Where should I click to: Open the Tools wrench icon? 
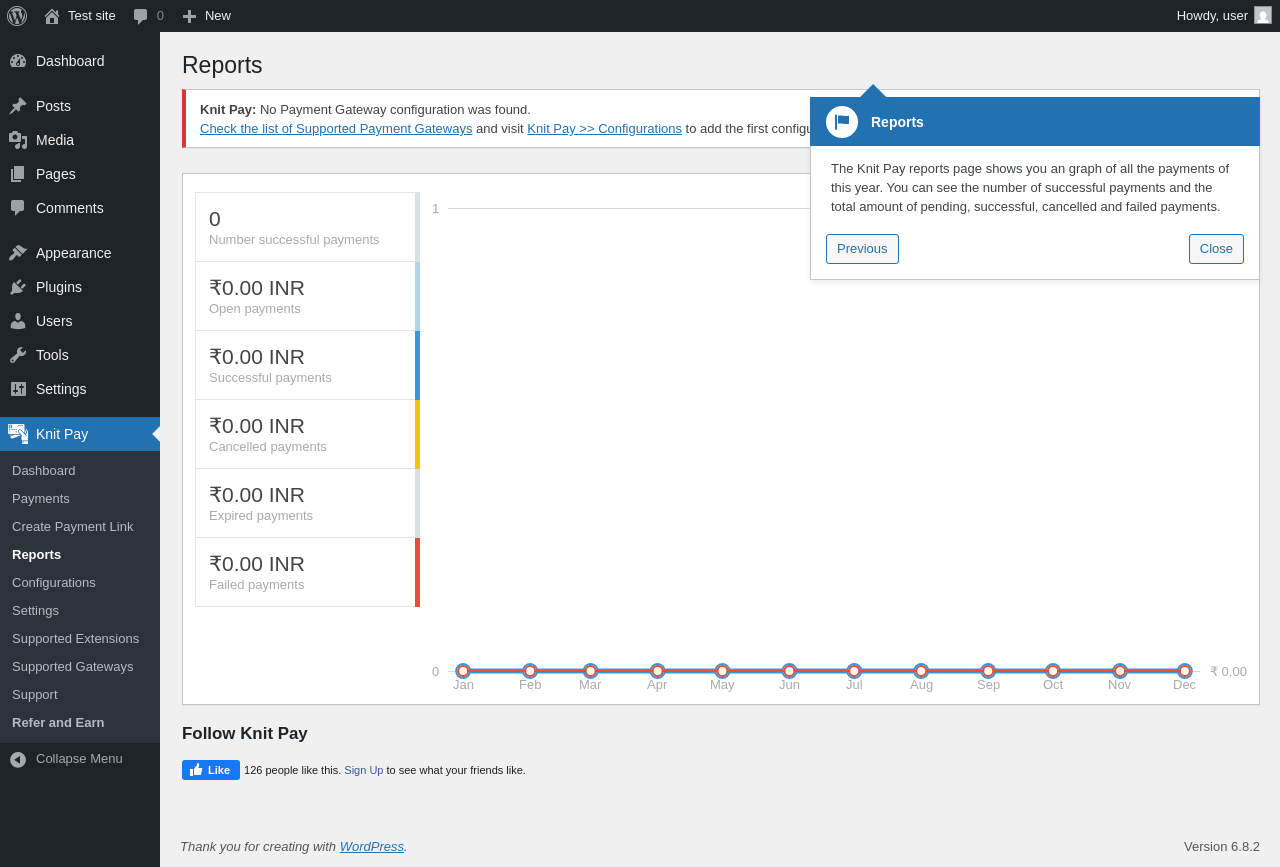(x=18, y=355)
